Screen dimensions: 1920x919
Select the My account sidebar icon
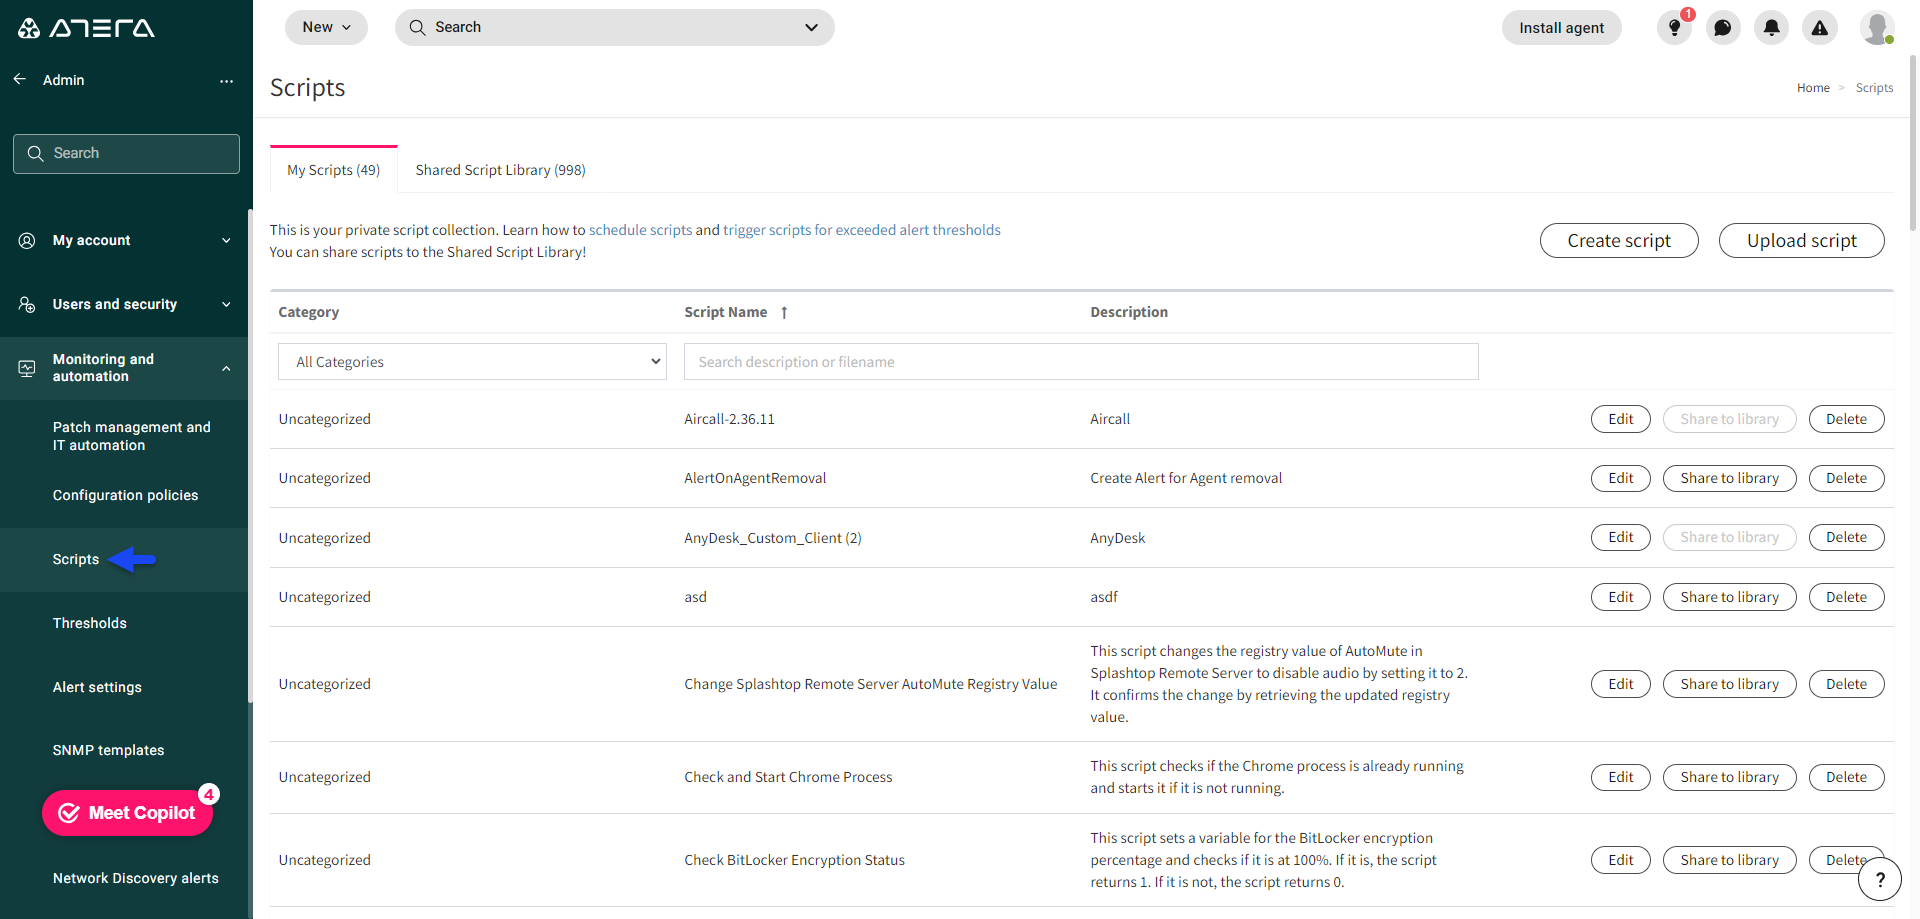(x=26, y=240)
